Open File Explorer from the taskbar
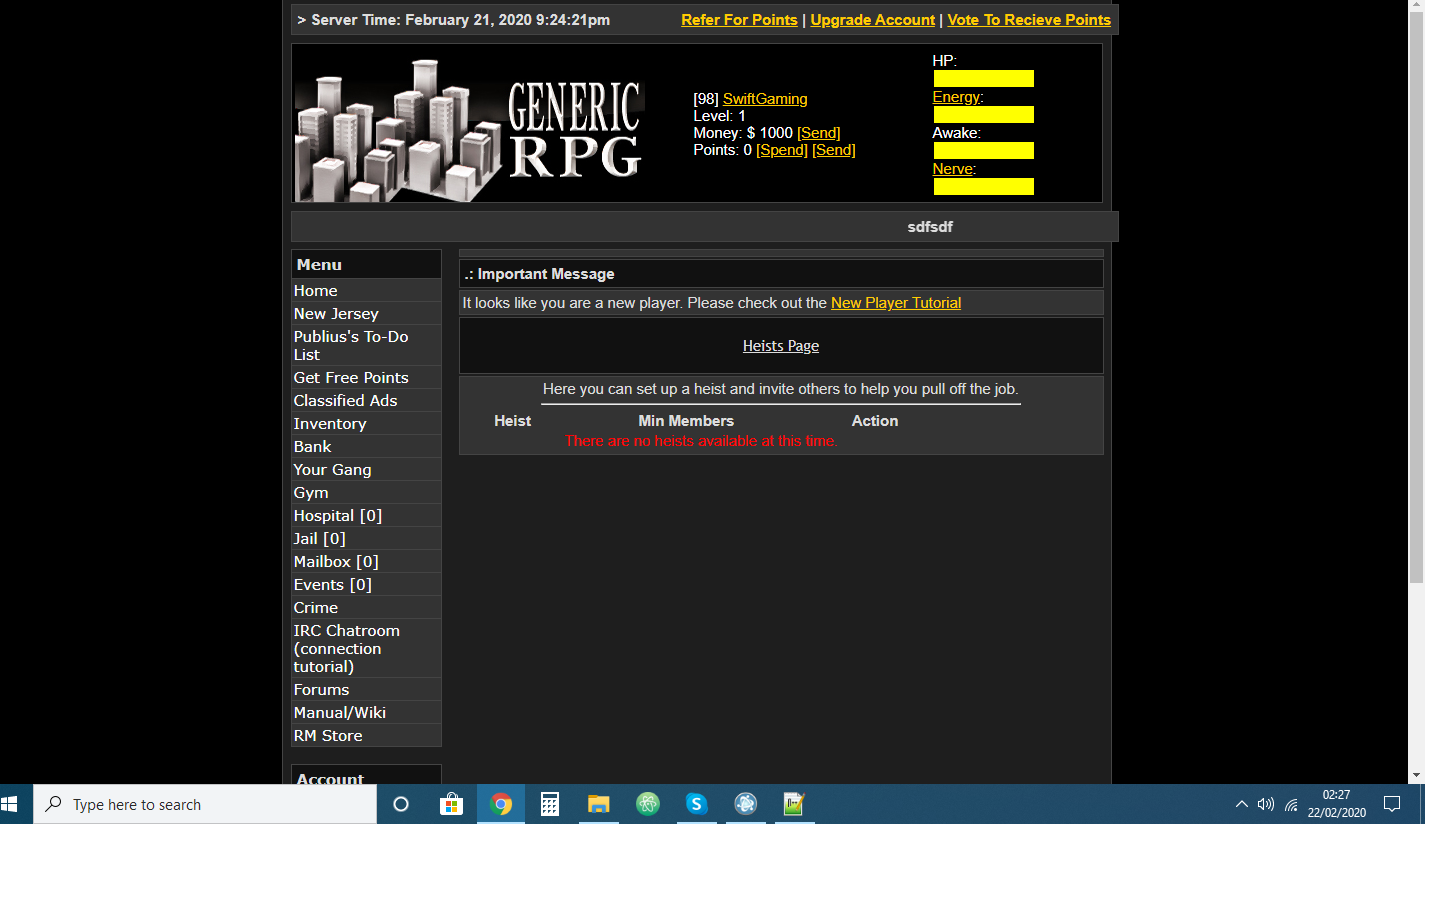Image resolution: width=1440 pixels, height=900 pixels. pyautogui.click(x=598, y=804)
